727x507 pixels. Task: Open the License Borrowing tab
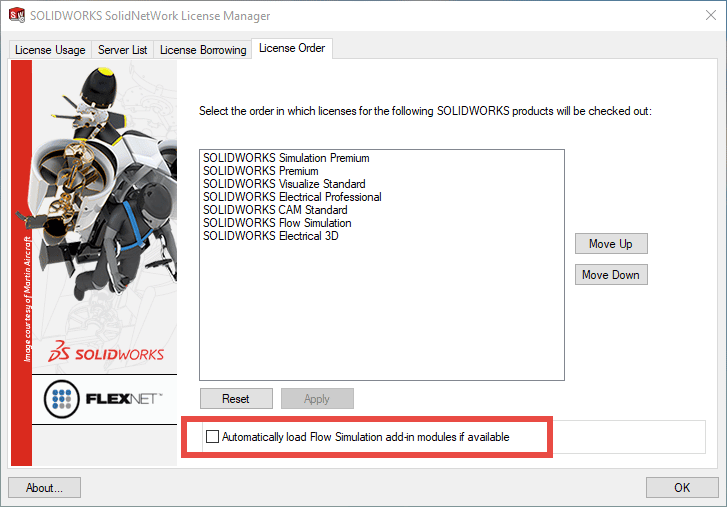[203, 50]
